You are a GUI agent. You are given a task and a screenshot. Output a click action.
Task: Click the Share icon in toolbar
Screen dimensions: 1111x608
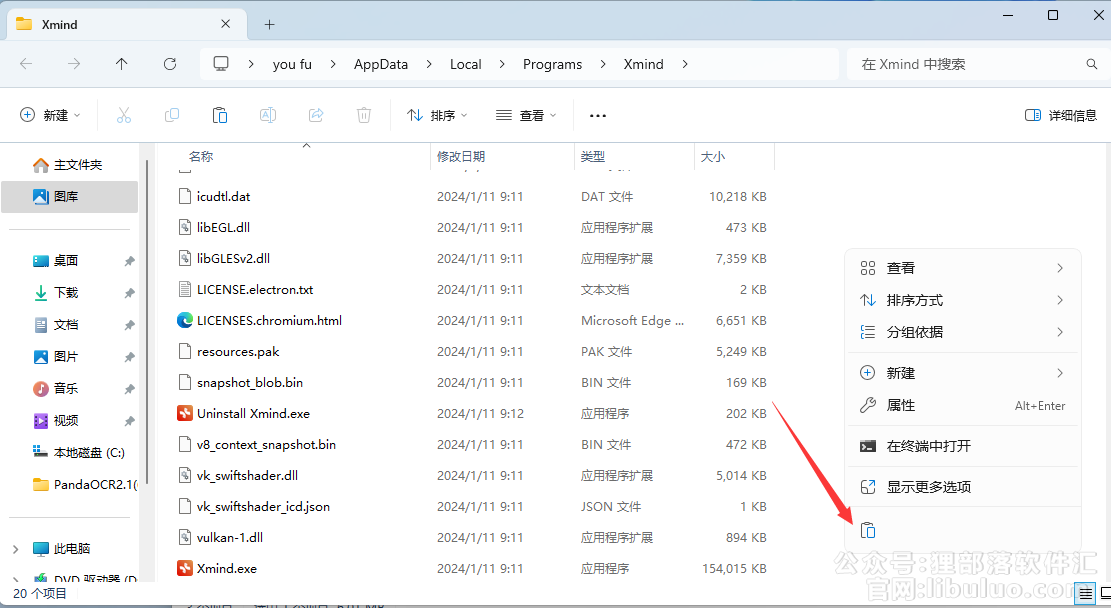point(316,115)
